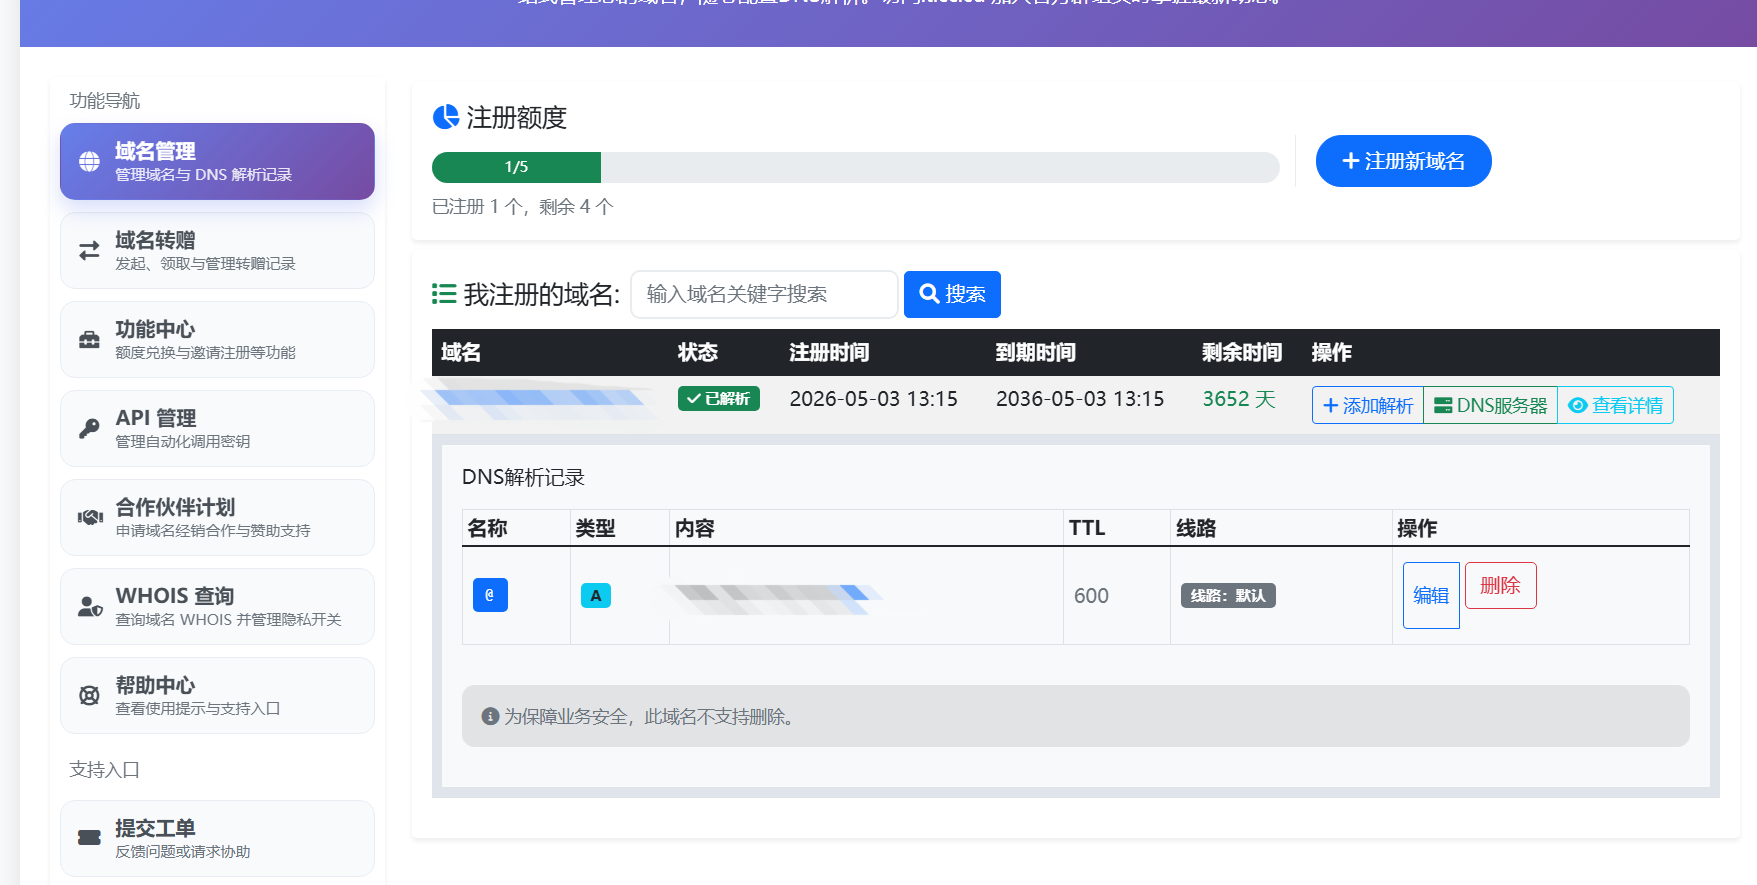Click expiry time 2036-05-03 13:15

tap(1080, 399)
